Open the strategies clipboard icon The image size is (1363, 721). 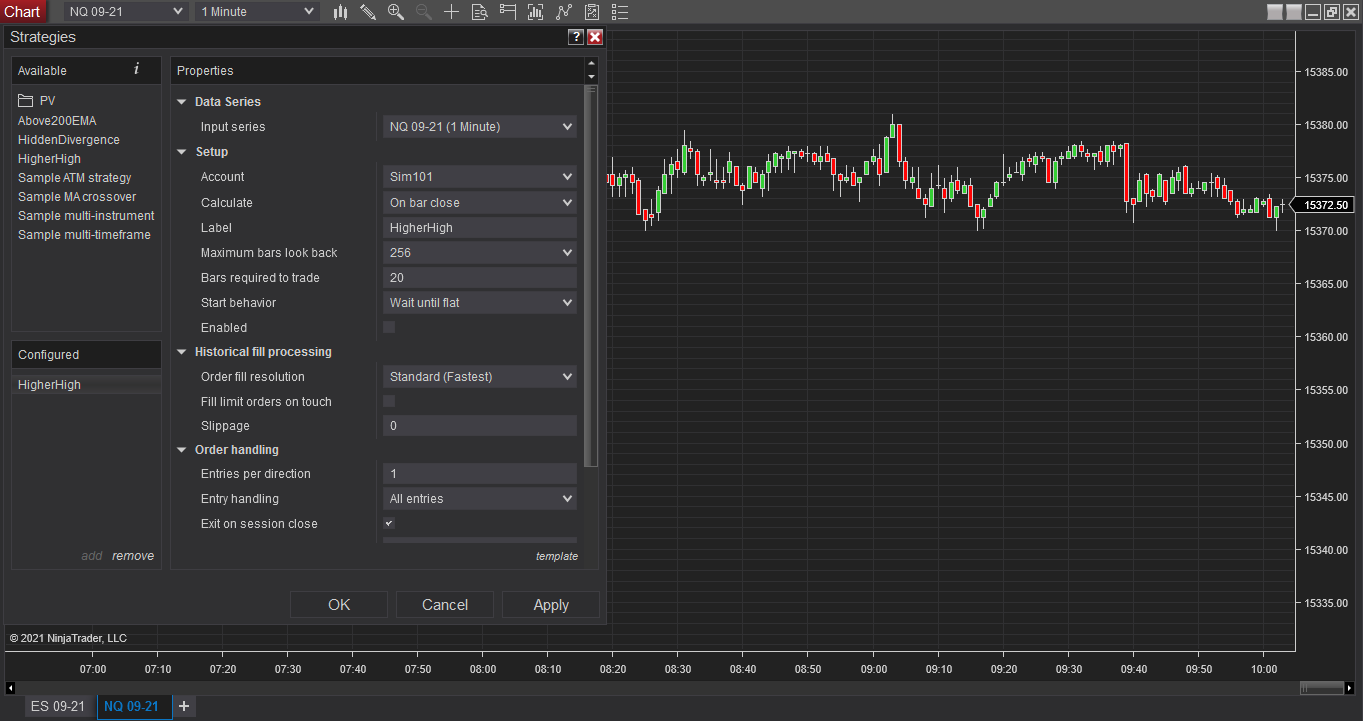pyautogui.click(x=592, y=12)
